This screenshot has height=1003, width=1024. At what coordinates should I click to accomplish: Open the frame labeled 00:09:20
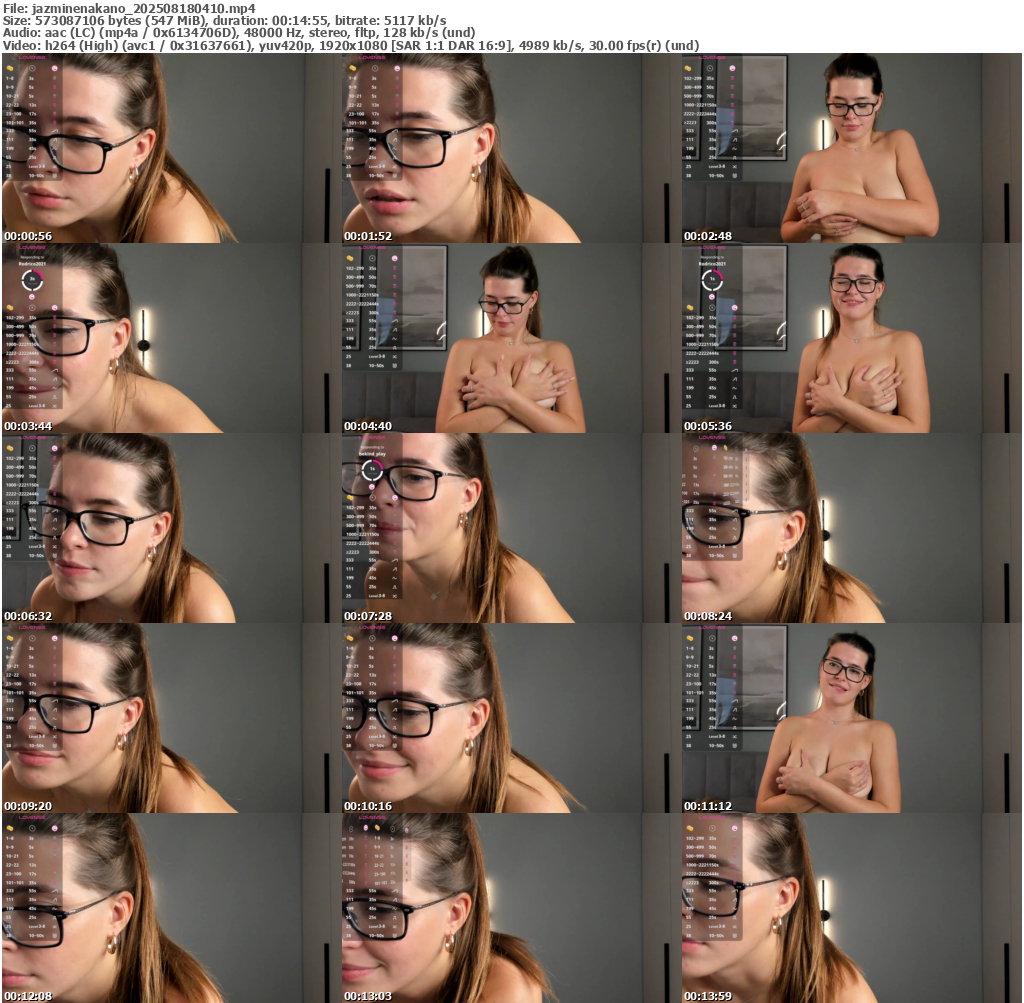tap(171, 718)
